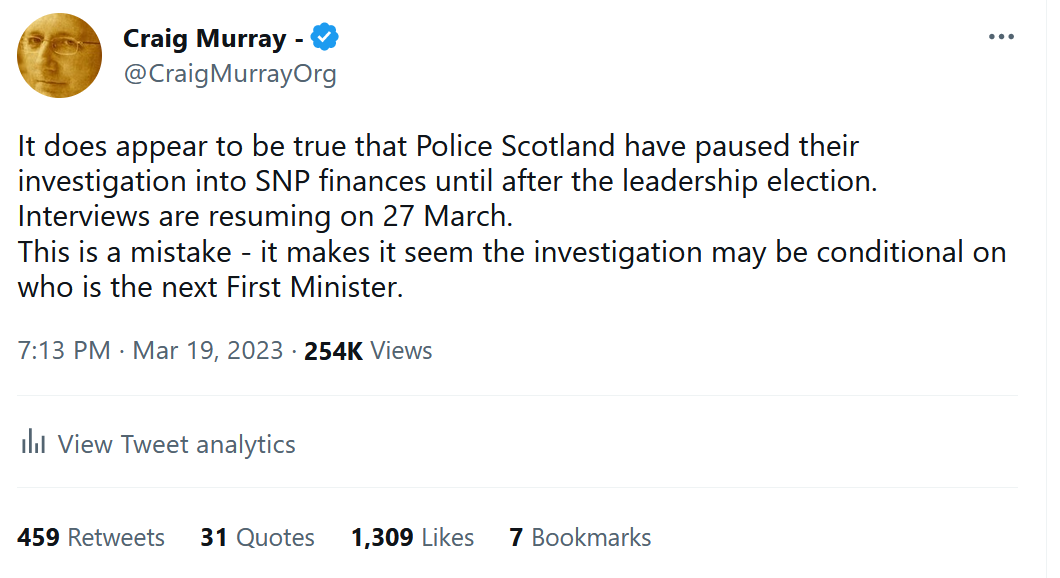Click the 254K Views count

point(368,351)
